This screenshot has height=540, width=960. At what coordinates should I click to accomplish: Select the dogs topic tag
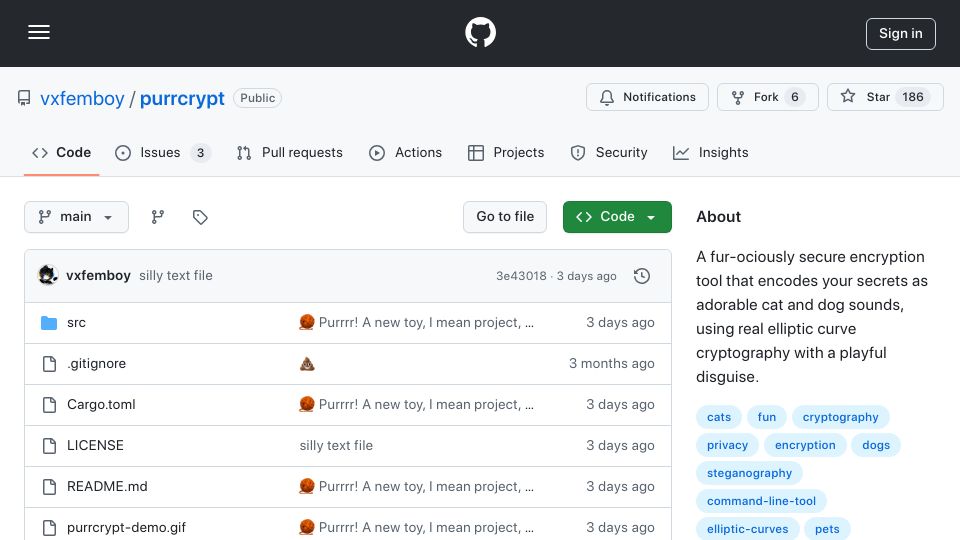click(x=876, y=445)
